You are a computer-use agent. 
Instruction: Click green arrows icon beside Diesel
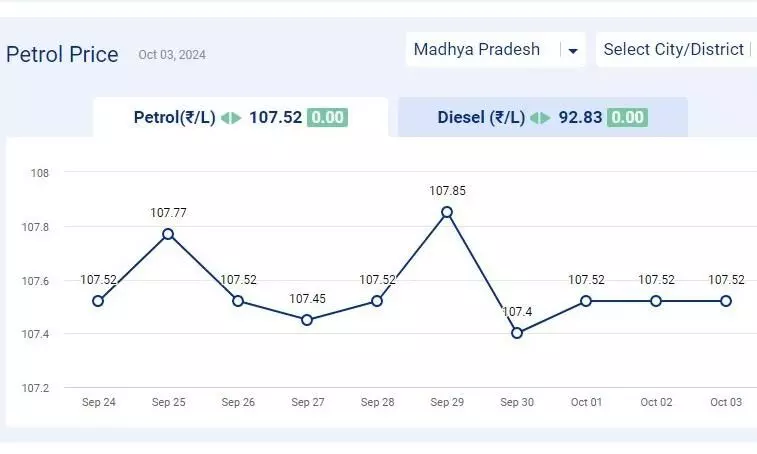point(540,118)
